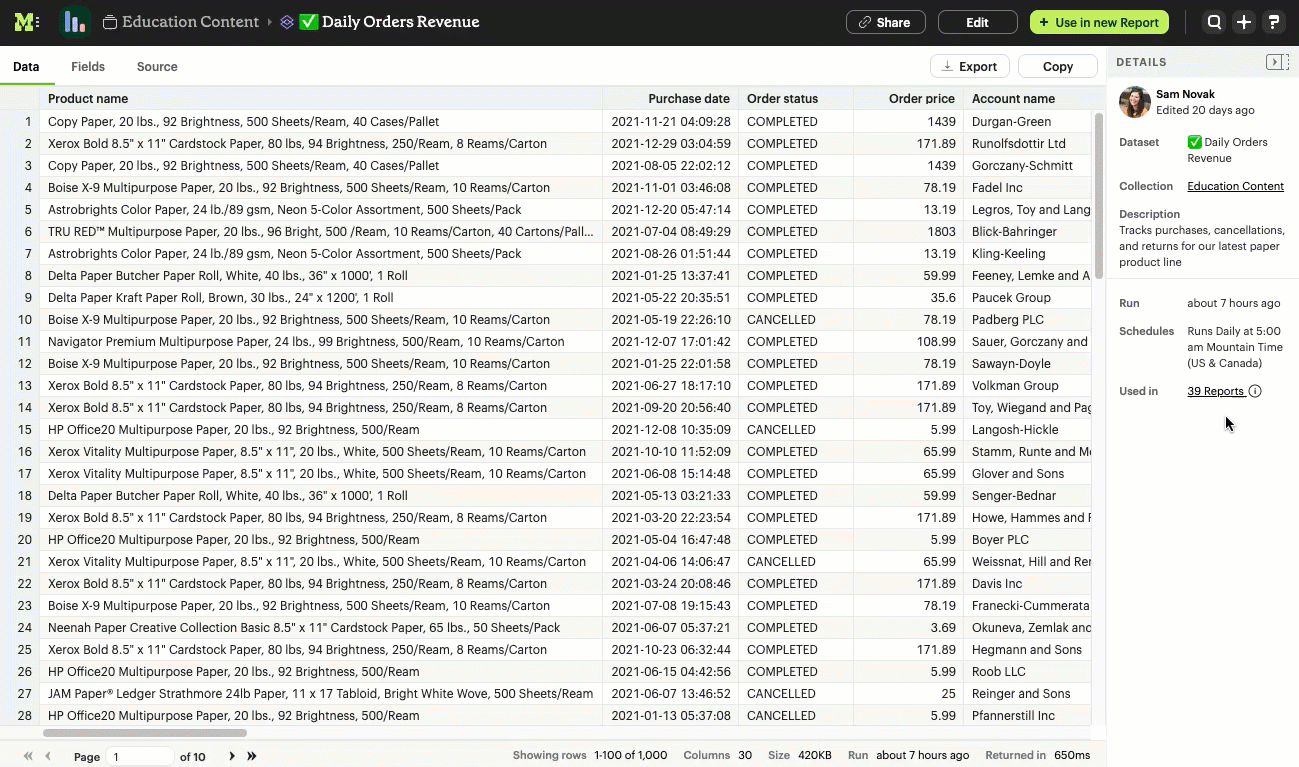The height and width of the screenshot is (767, 1299).
Task: Click the page number input field
Action: (x=140, y=757)
